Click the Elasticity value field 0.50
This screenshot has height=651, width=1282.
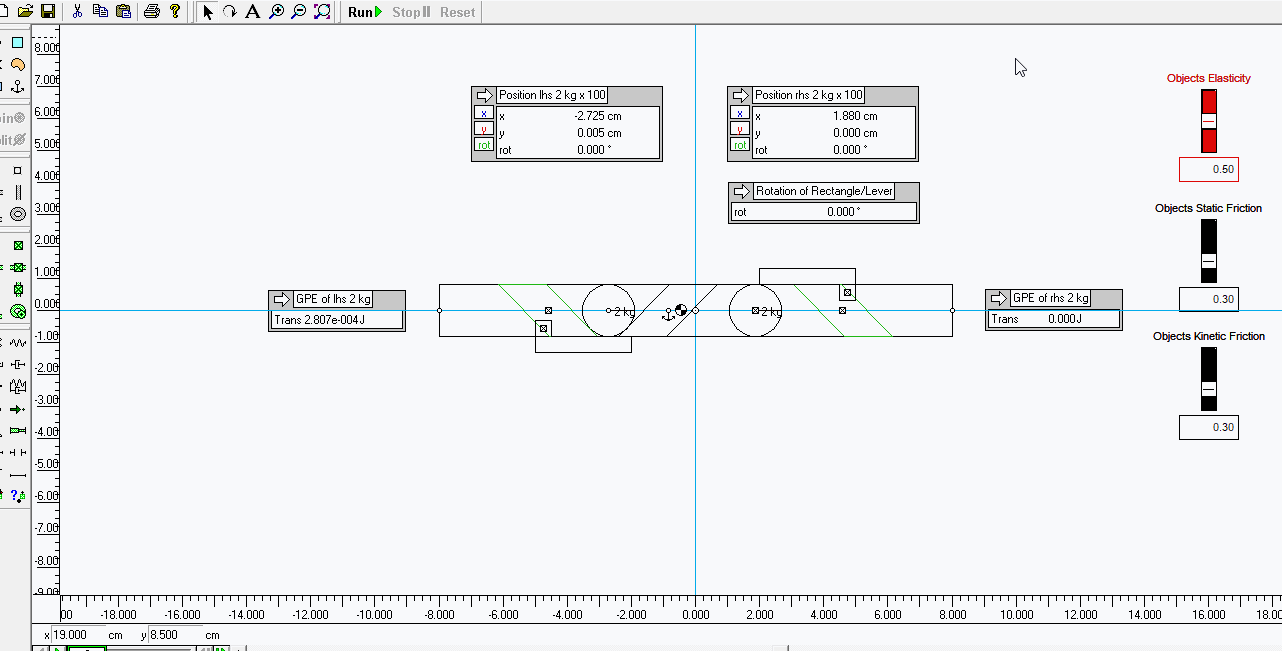point(1209,169)
